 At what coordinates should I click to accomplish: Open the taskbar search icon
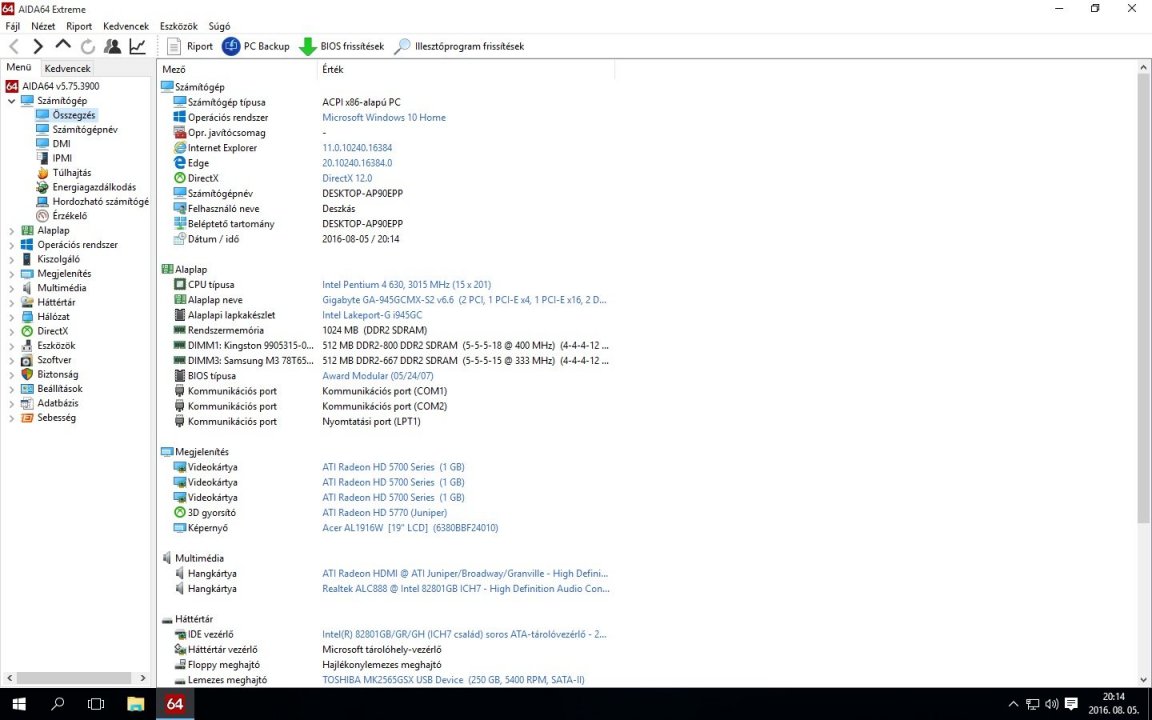57,704
